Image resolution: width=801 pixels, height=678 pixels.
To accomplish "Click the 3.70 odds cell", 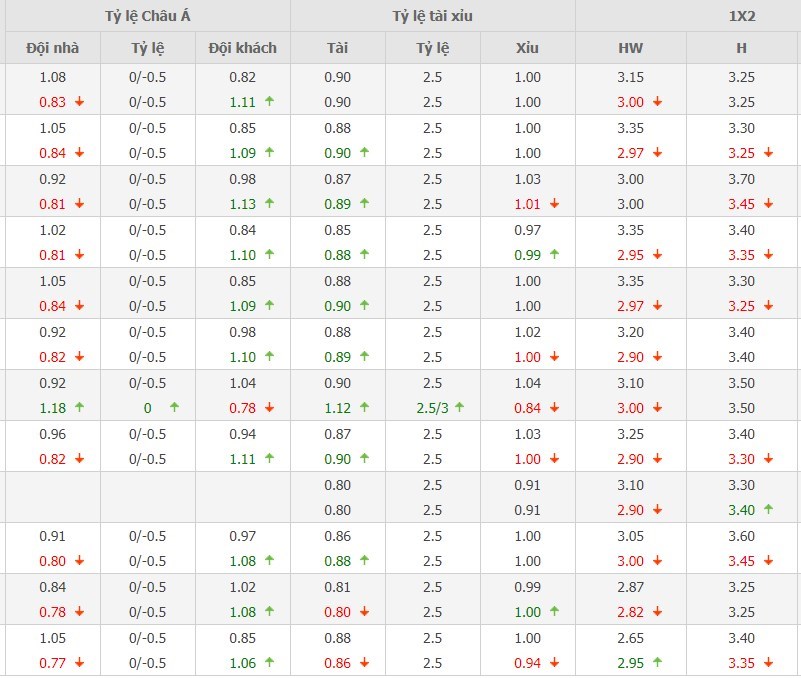I will (x=741, y=179).
